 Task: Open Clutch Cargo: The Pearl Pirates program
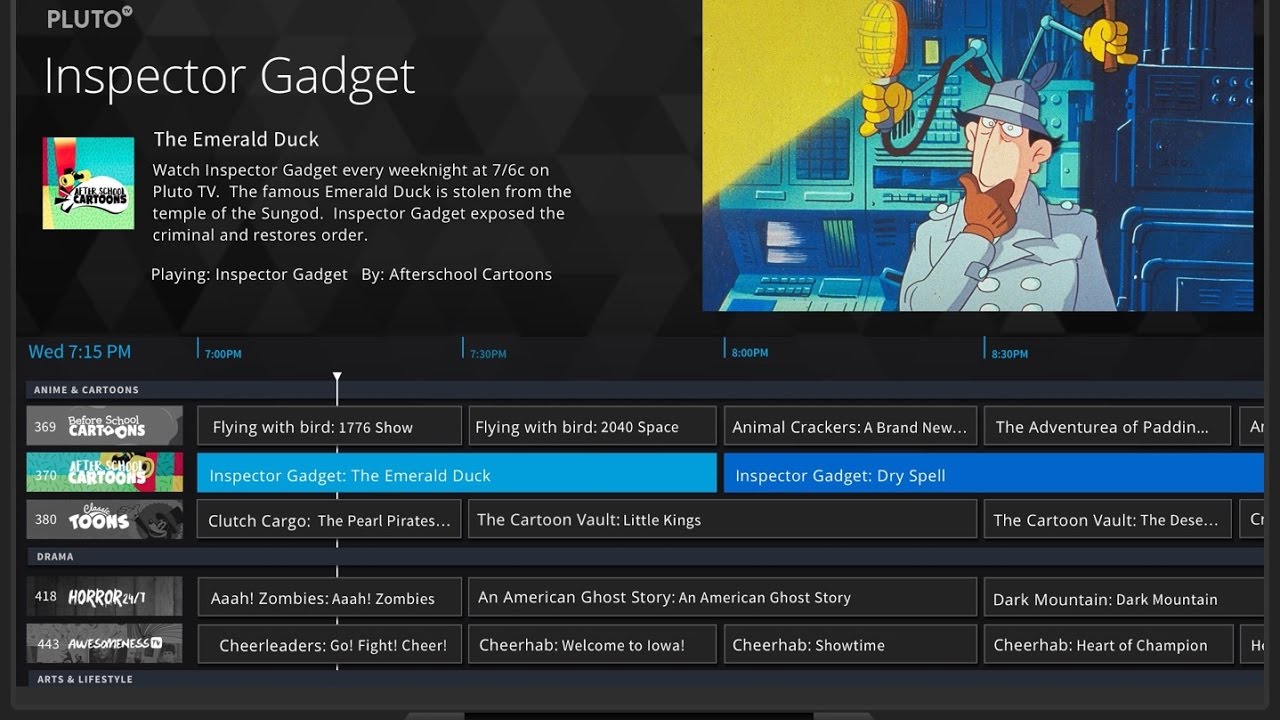[329, 520]
